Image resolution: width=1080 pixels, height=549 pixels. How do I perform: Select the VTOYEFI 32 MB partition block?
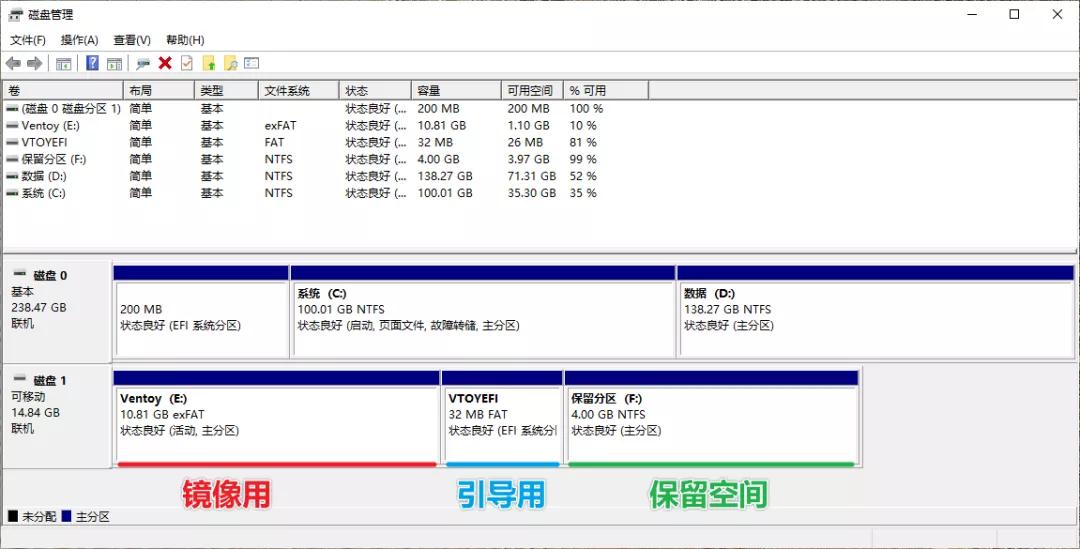(502, 418)
